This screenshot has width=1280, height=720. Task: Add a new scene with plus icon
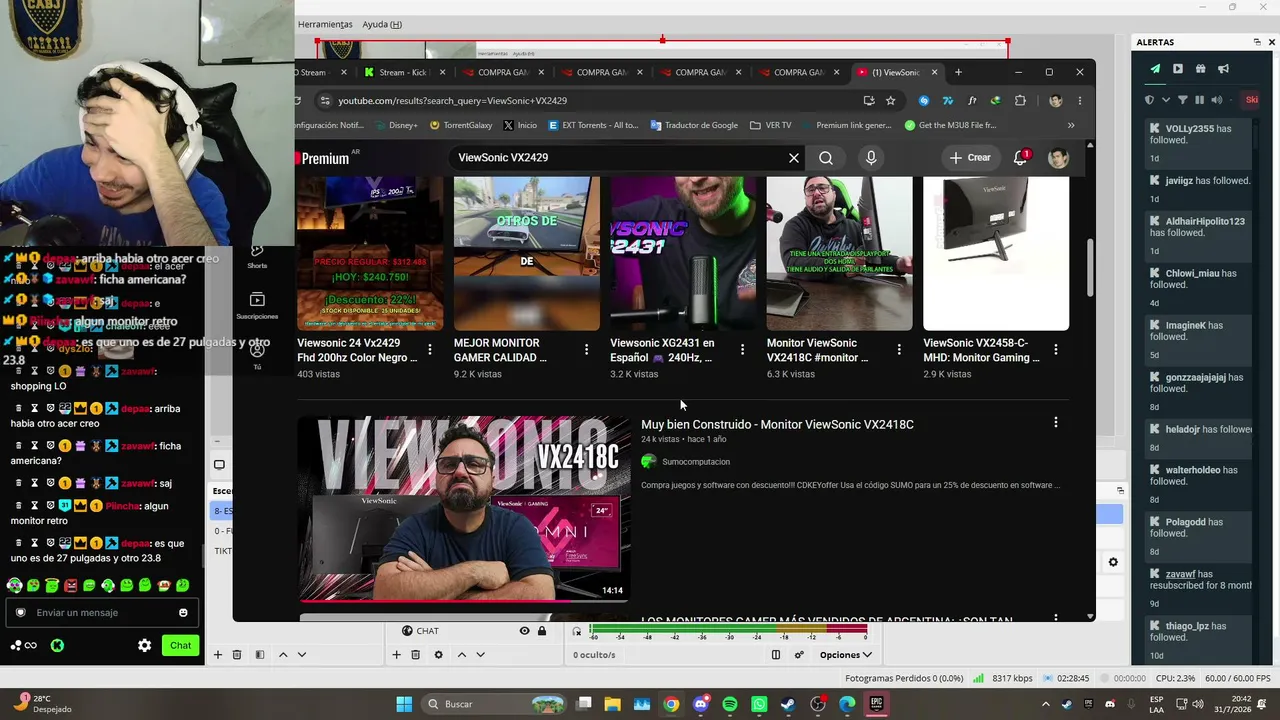click(217, 655)
